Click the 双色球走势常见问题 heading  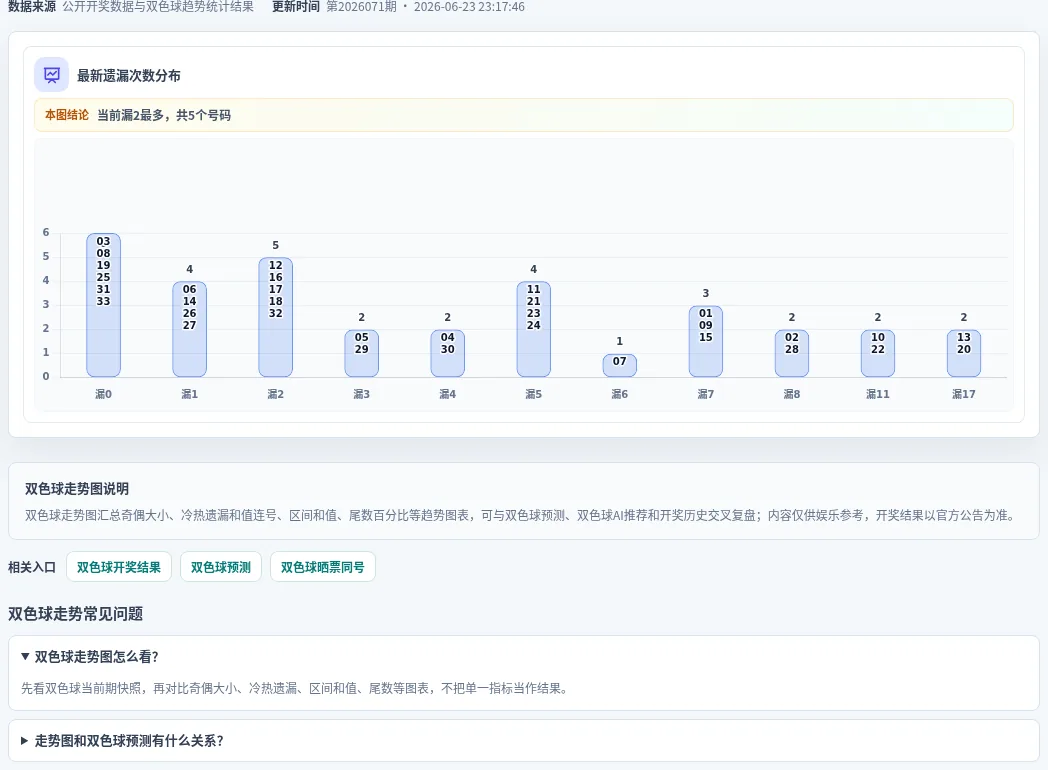[x=76, y=614]
